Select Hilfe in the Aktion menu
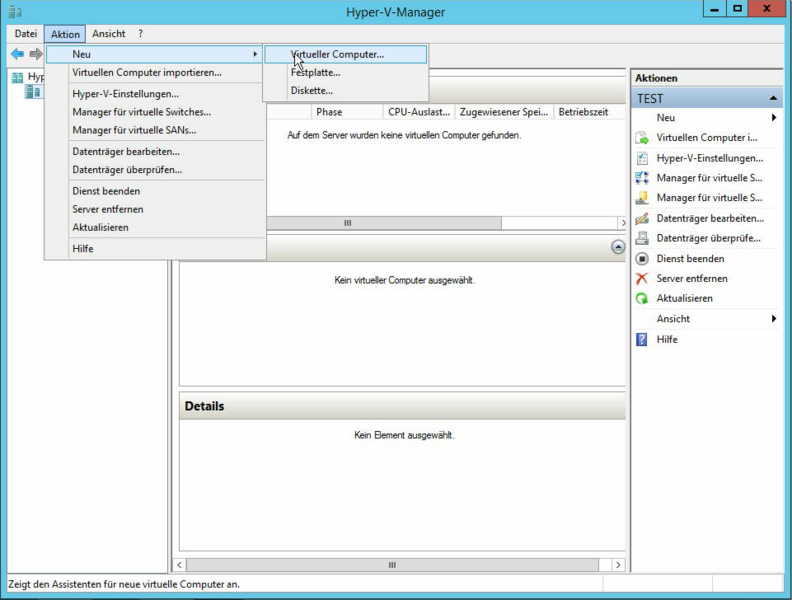 156,248
